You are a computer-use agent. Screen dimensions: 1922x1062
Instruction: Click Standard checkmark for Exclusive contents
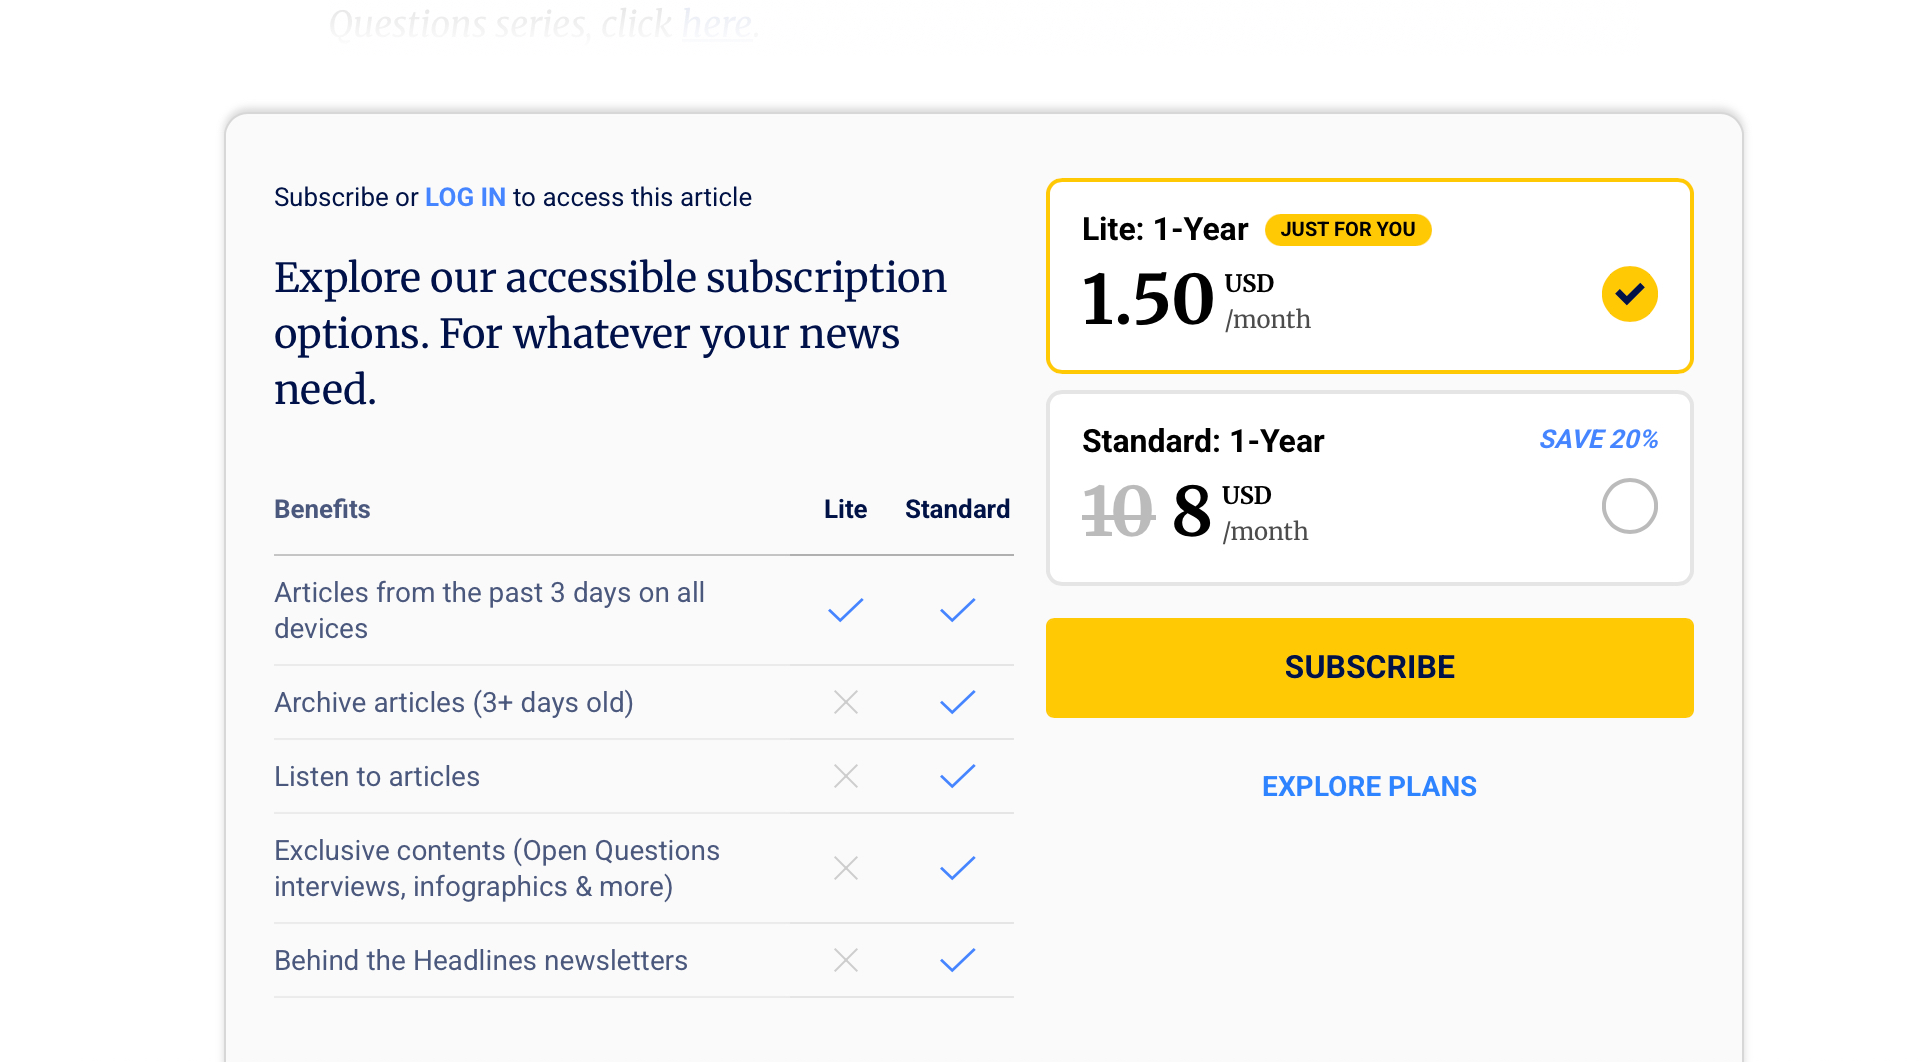(x=957, y=868)
